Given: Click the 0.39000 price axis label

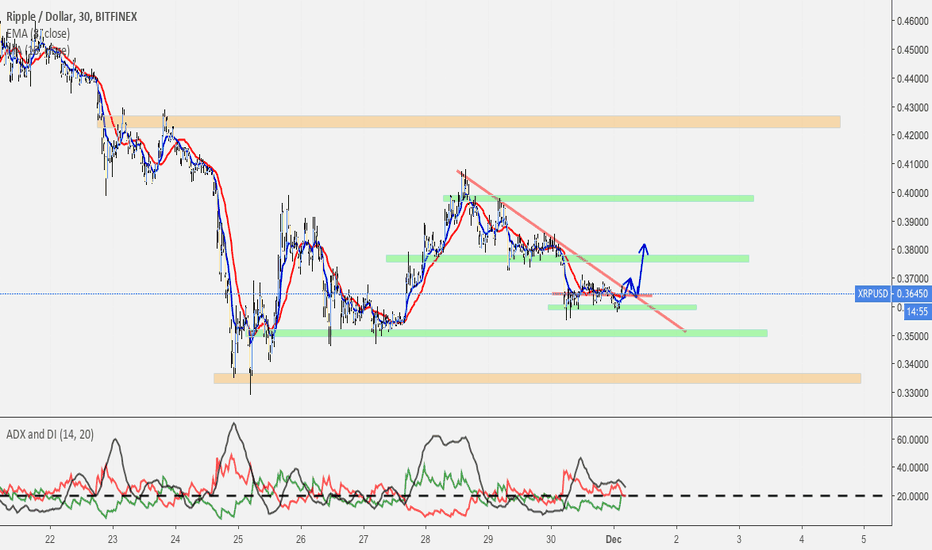Looking at the screenshot, I should [x=912, y=222].
